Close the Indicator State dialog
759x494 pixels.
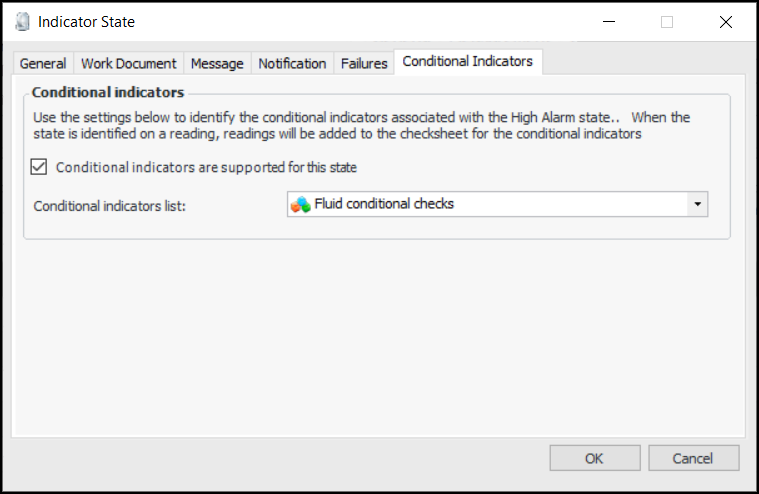coord(726,22)
